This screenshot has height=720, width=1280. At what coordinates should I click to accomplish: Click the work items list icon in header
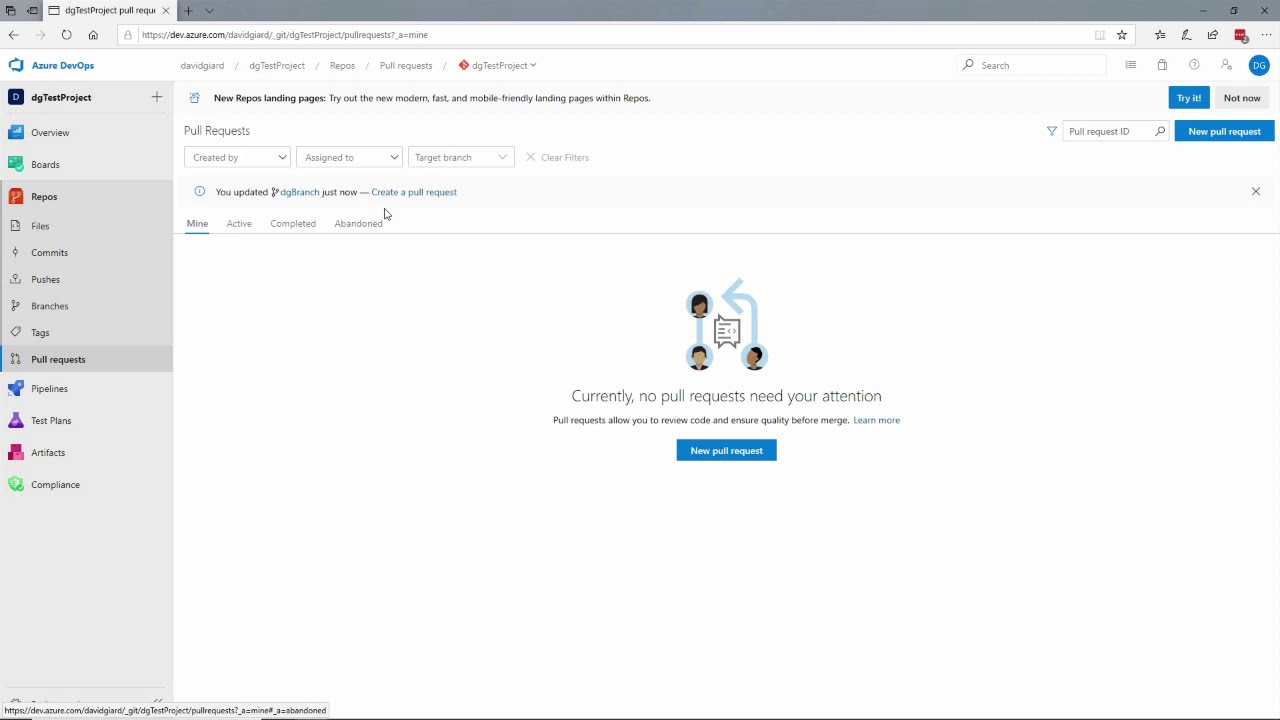pyautogui.click(x=1131, y=65)
